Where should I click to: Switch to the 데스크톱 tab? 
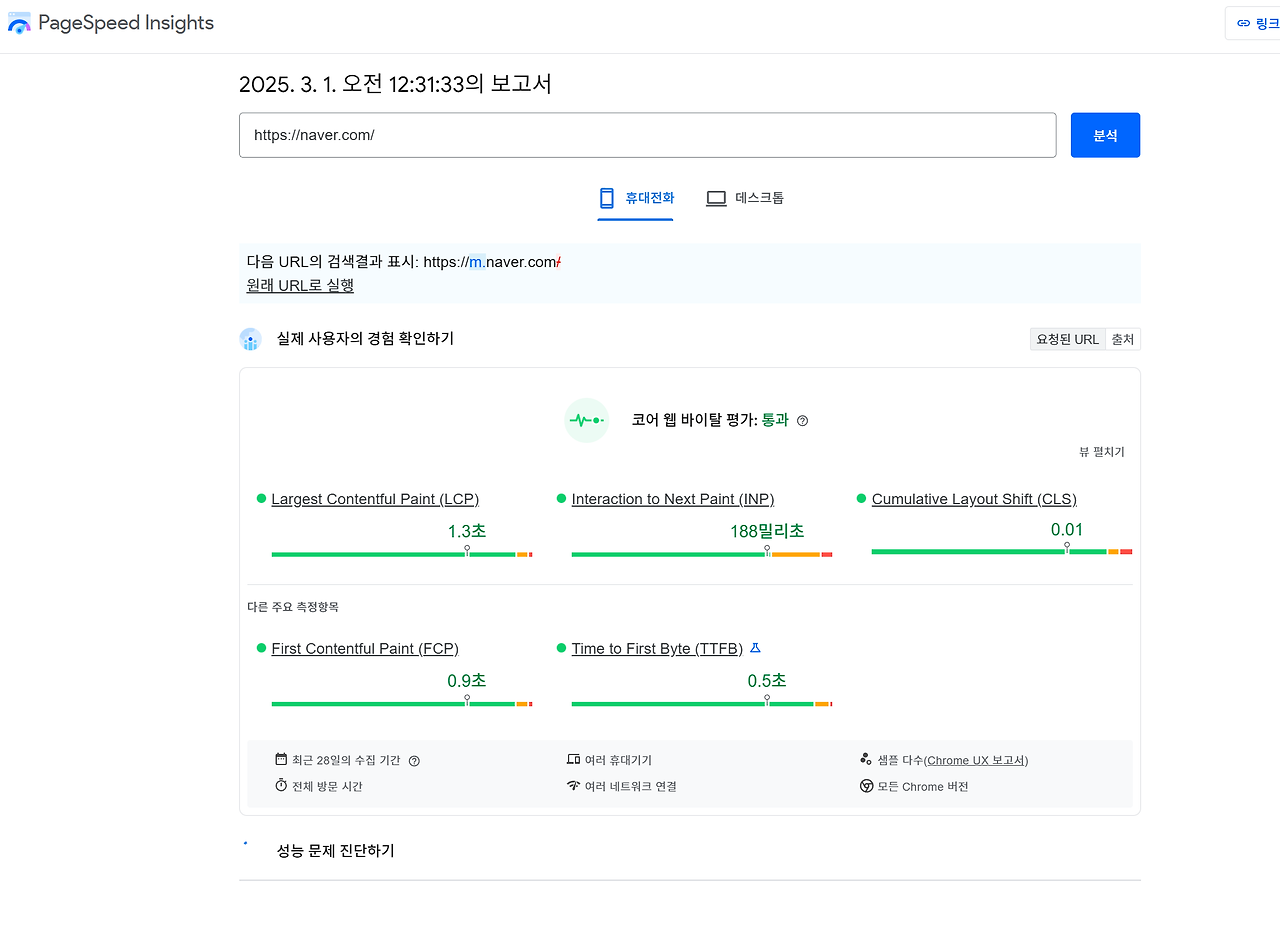pyautogui.click(x=745, y=198)
